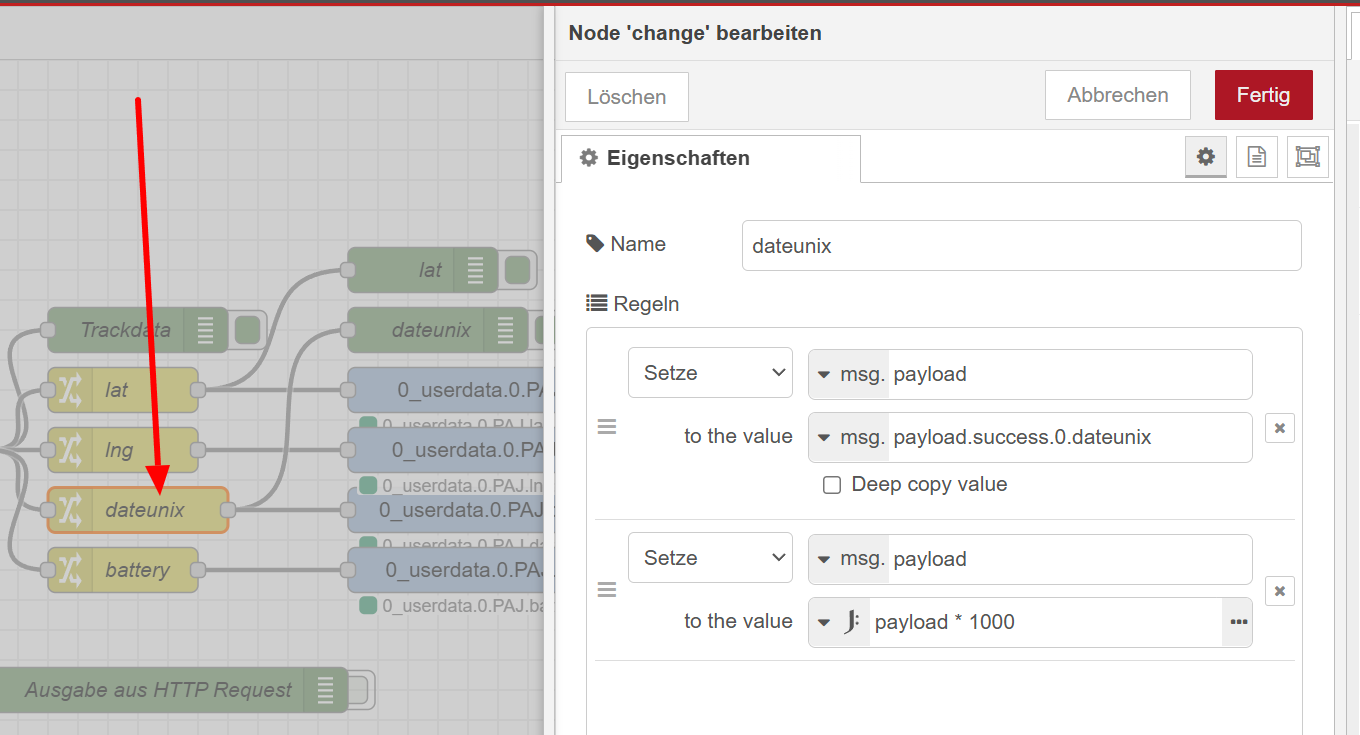Open node description document icon
This screenshot has width=1360, height=735.
pyautogui.click(x=1257, y=157)
